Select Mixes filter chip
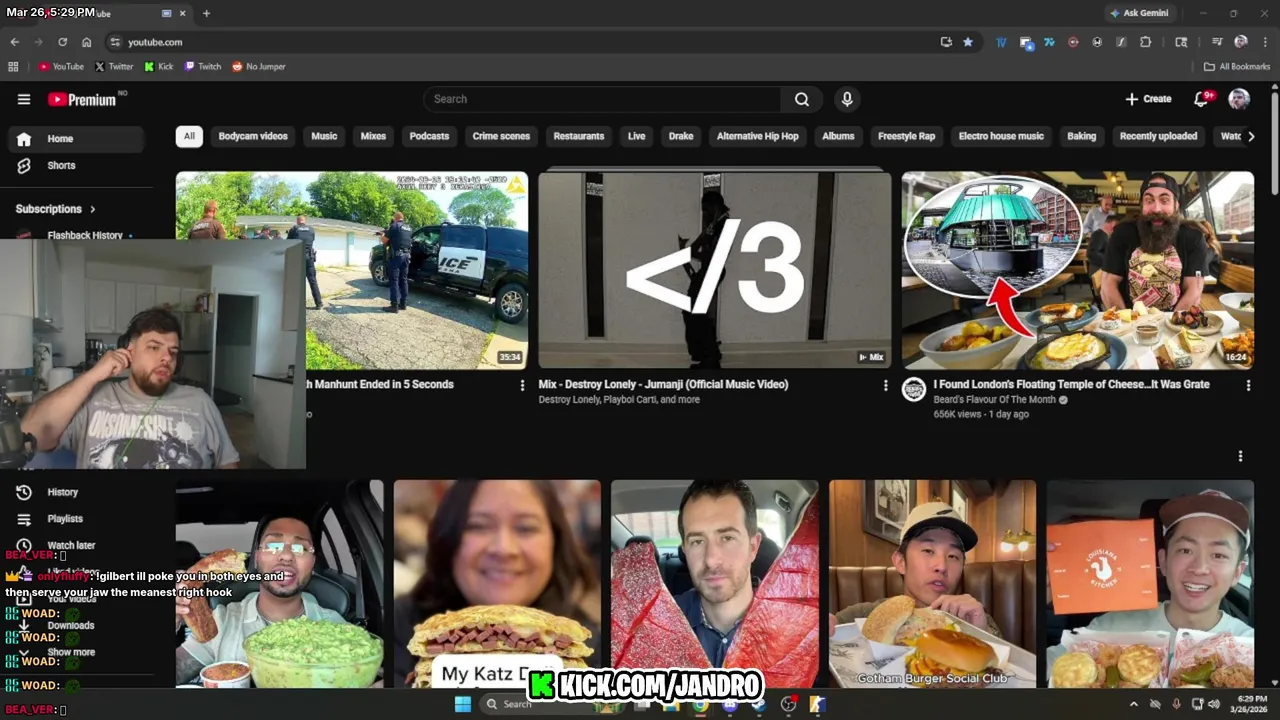This screenshot has width=1280, height=720. (373, 136)
